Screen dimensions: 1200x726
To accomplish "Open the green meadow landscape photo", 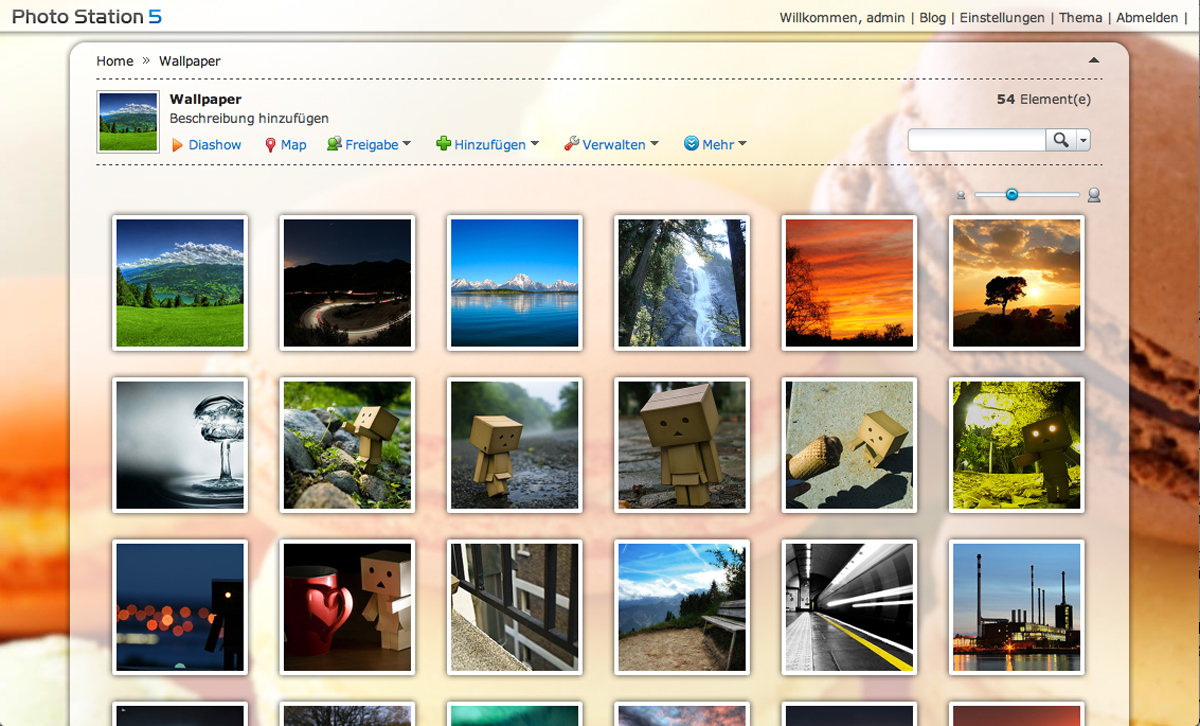I will [180, 283].
